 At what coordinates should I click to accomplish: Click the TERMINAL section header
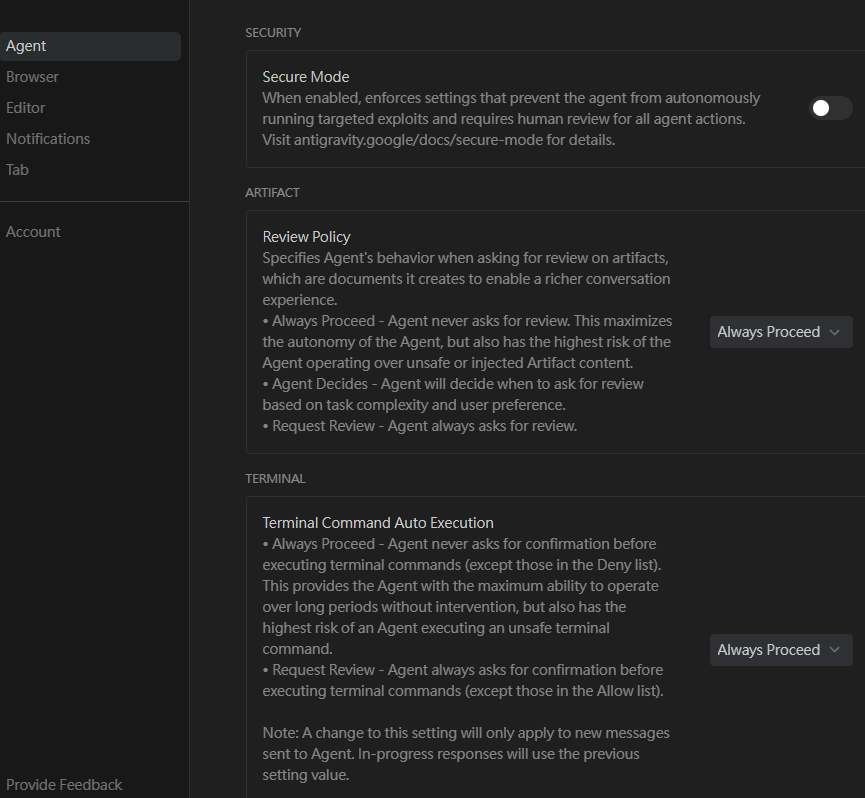pos(275,478)
